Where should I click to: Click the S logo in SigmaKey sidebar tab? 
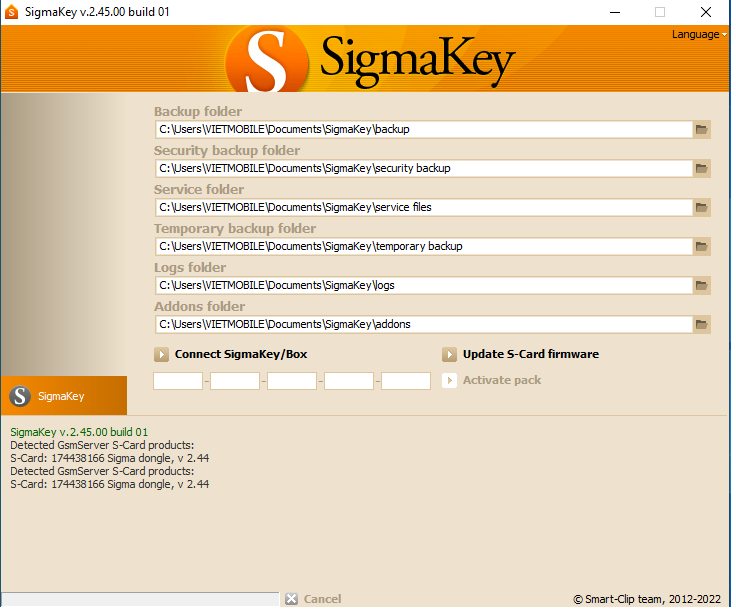click(20, 396)
